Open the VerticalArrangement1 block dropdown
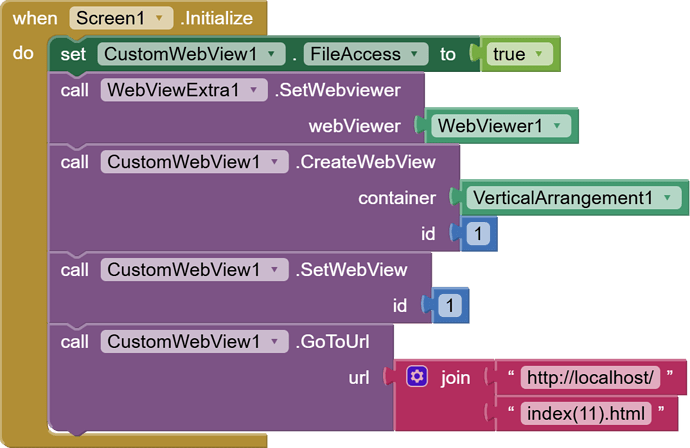The image size is (690, 448). 669,198
